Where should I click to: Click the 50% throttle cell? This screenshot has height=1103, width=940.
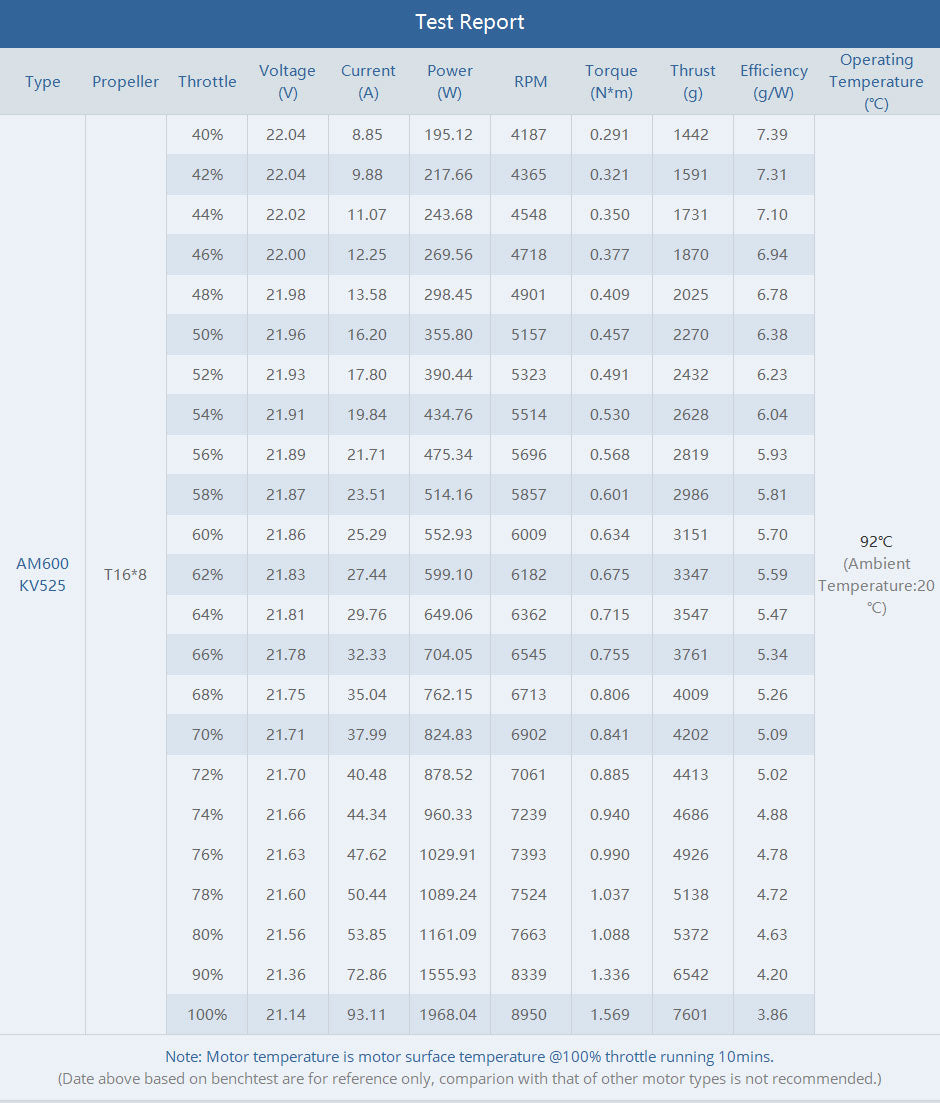207,335
